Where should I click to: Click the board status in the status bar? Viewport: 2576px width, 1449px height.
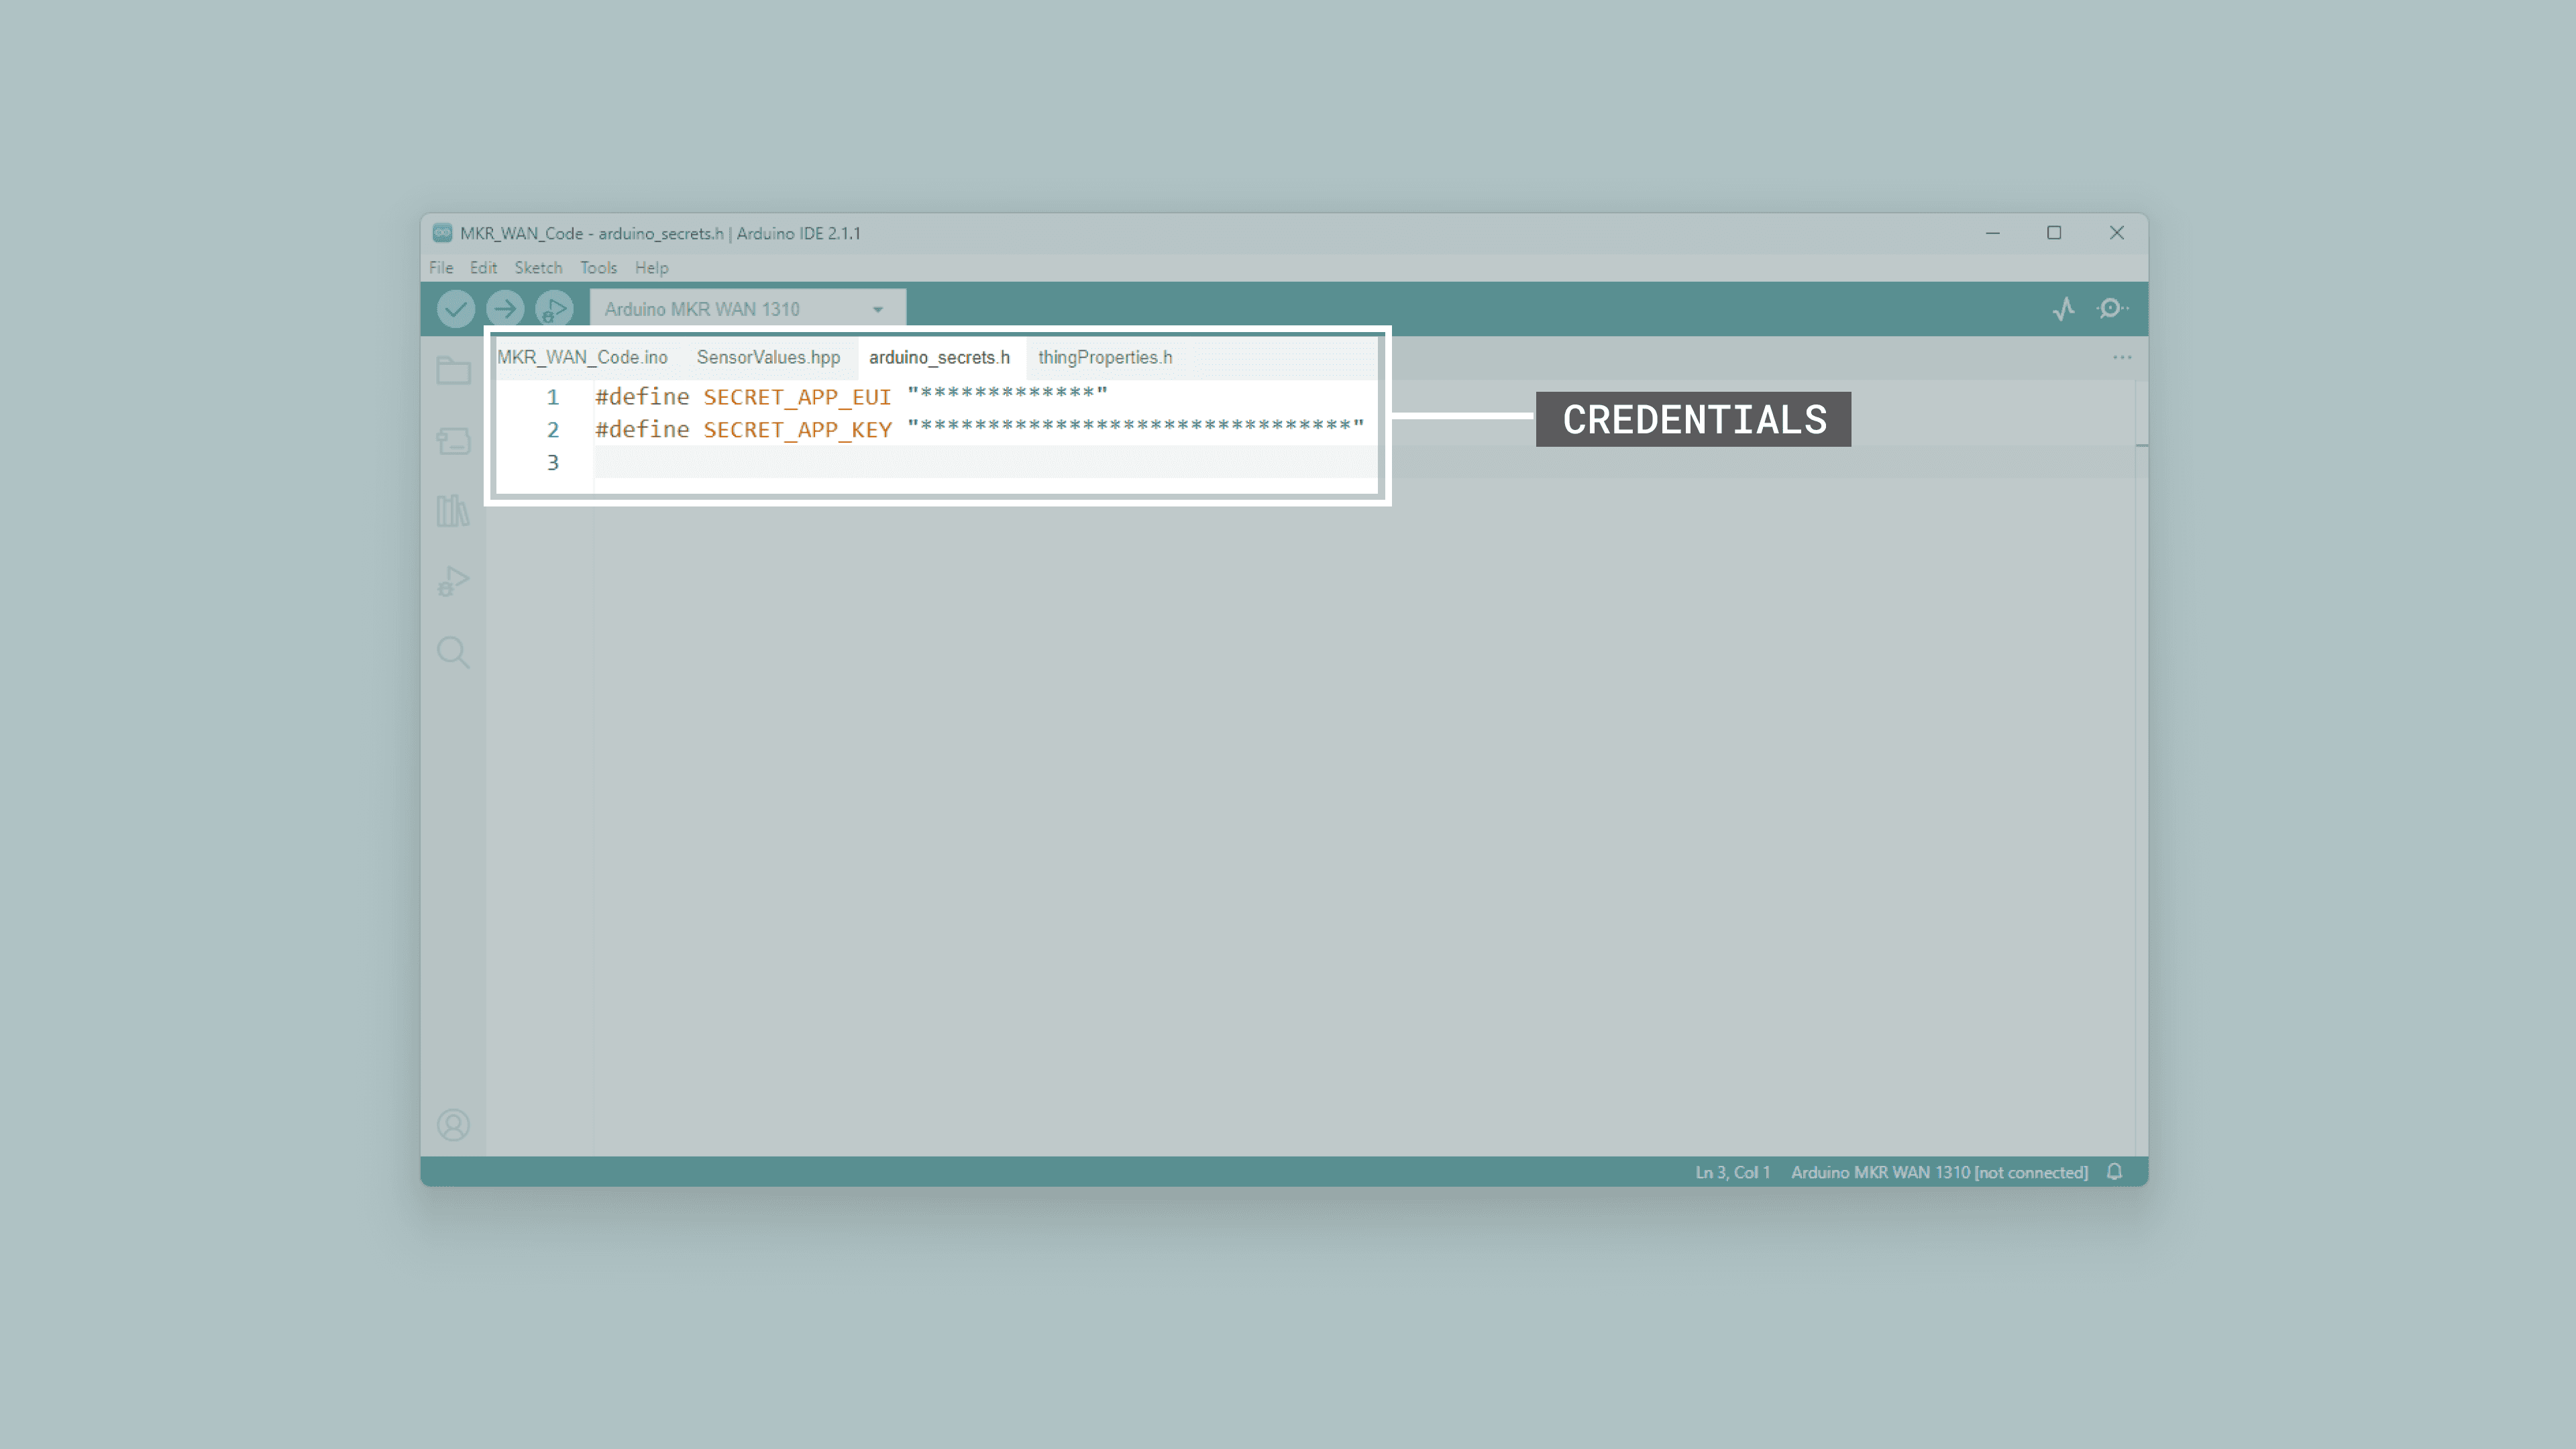tap(1938, 1172)
